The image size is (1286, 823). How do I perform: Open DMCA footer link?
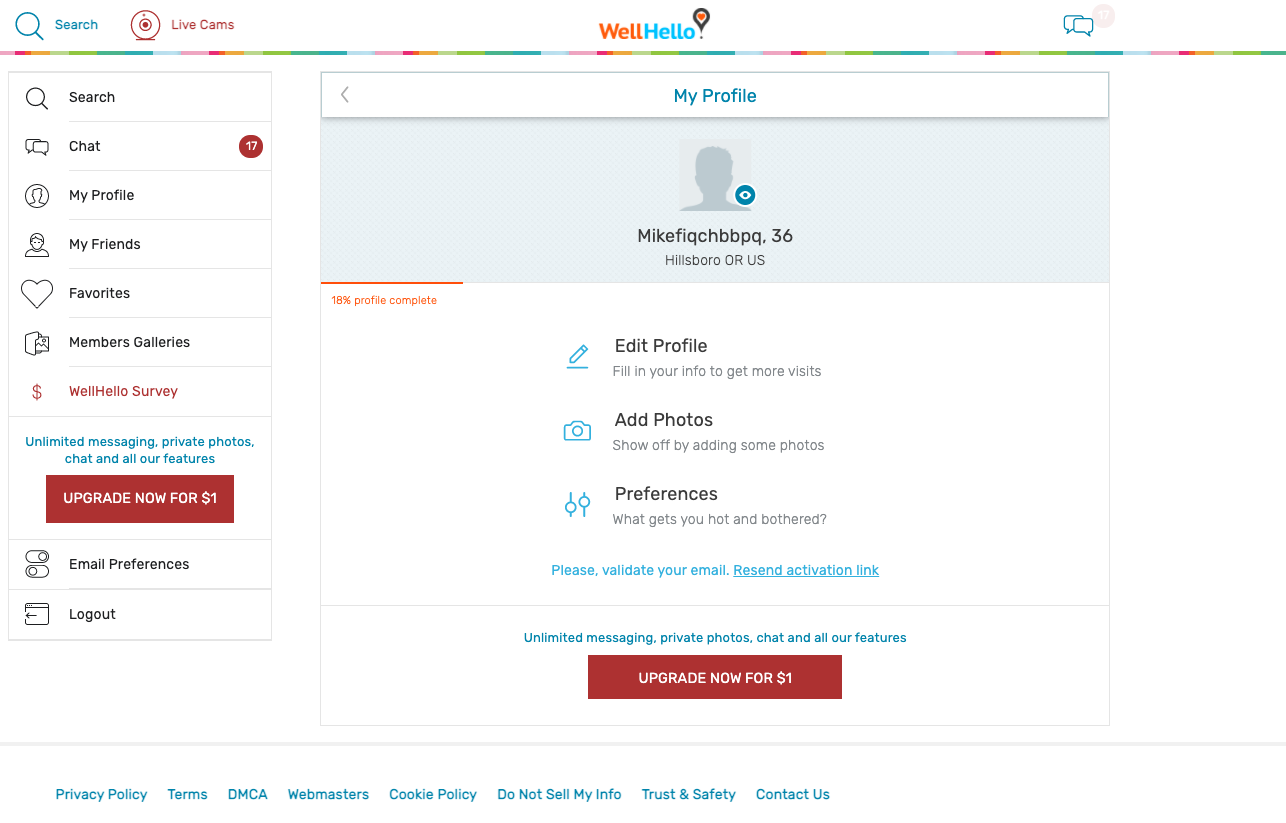(247, 794)
